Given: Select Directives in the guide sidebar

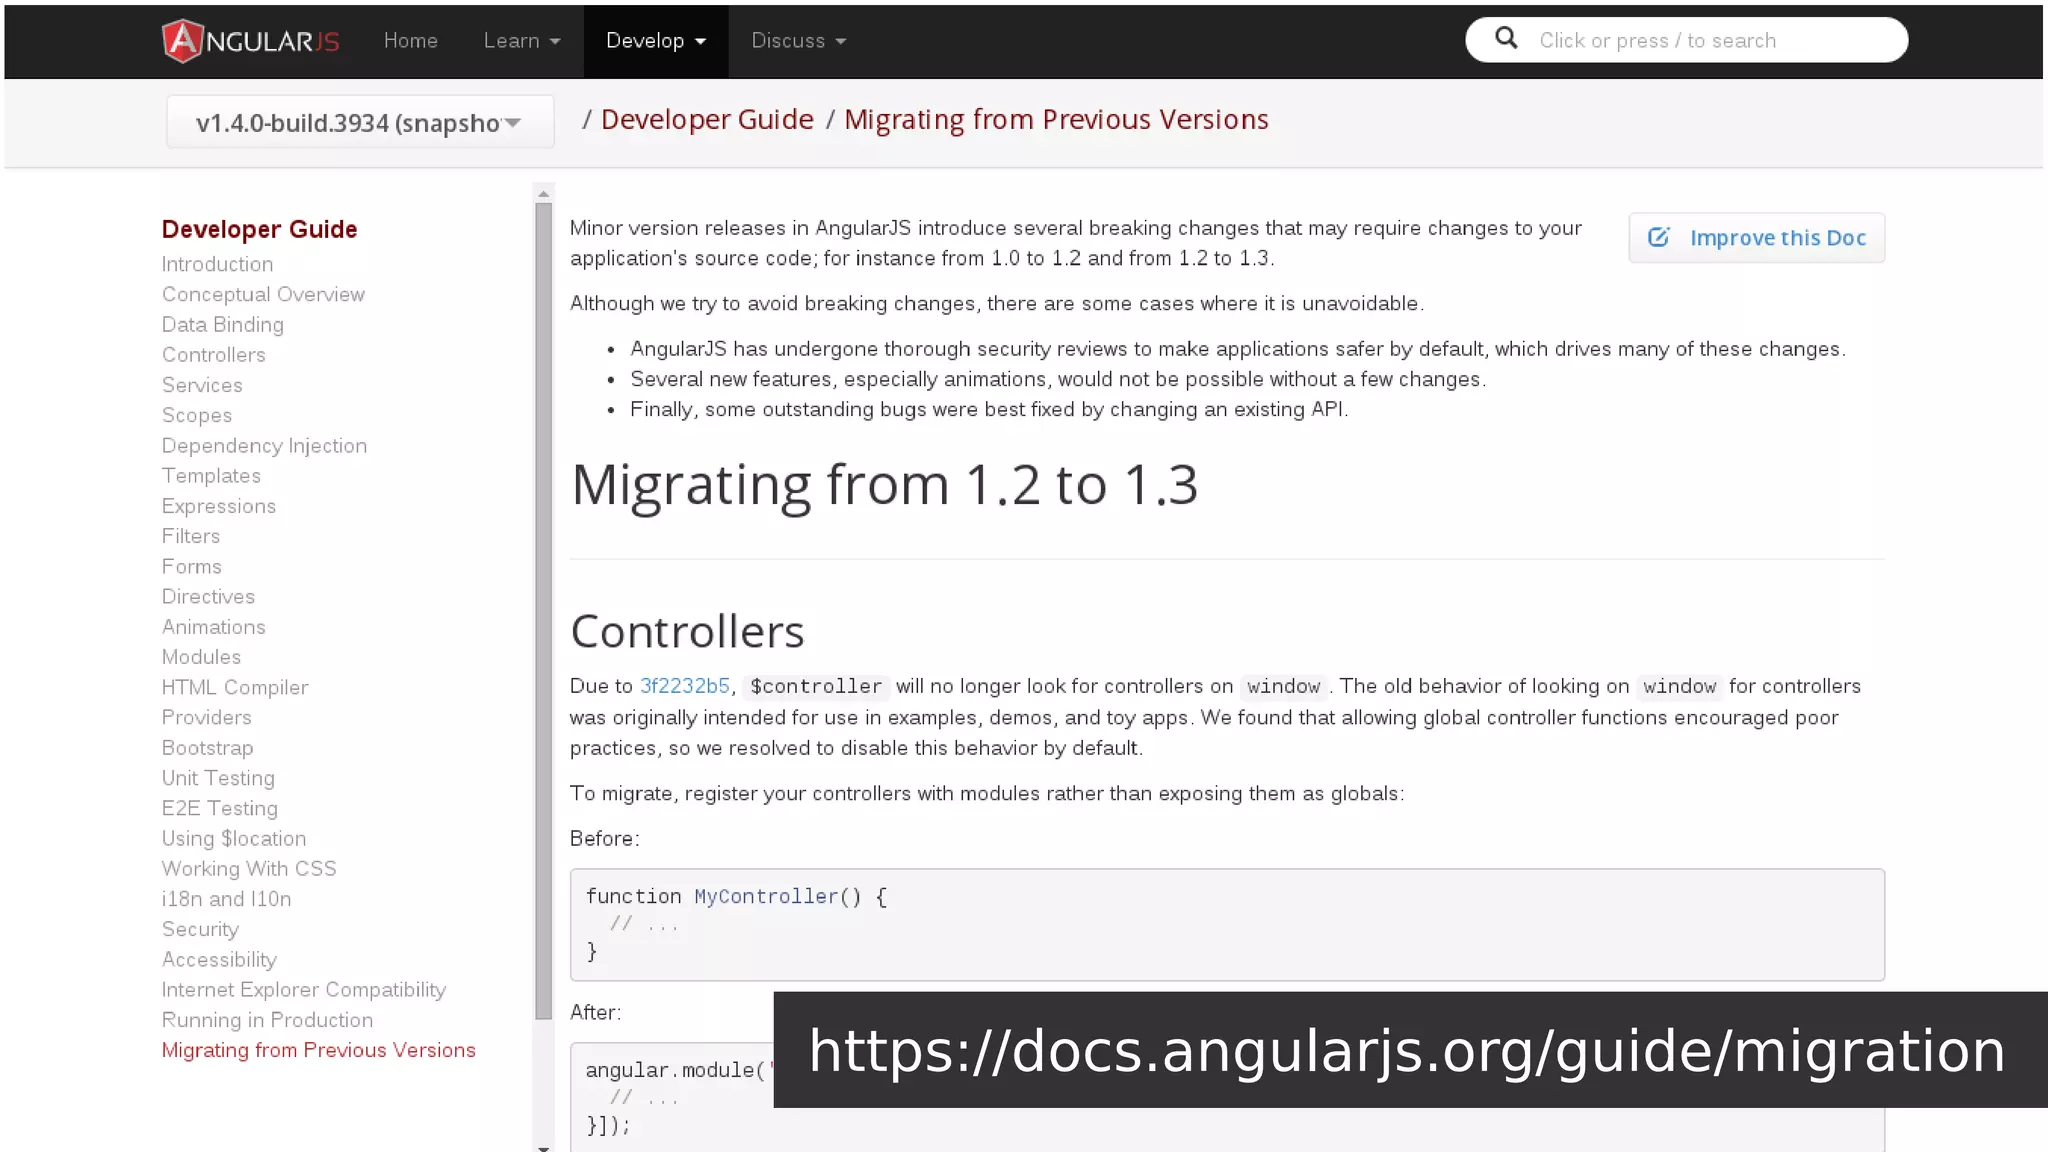Looking at the screenshot, I should coord(208,597).
